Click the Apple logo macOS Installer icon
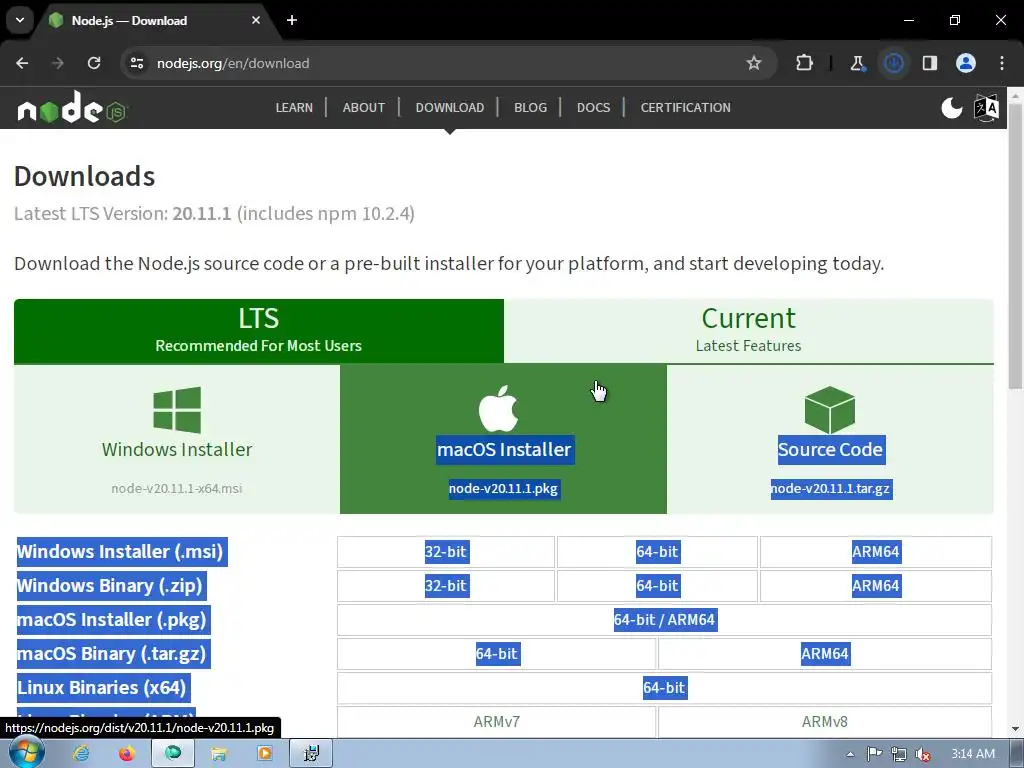1024x768 pixels. tap(498, 409)
